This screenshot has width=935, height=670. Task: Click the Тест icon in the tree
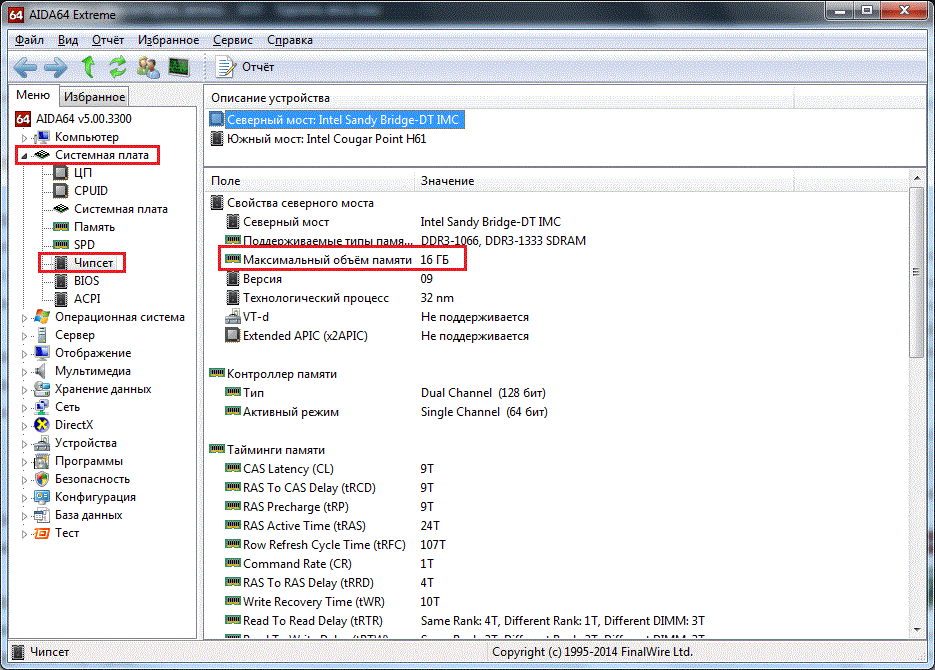point(42,533)
